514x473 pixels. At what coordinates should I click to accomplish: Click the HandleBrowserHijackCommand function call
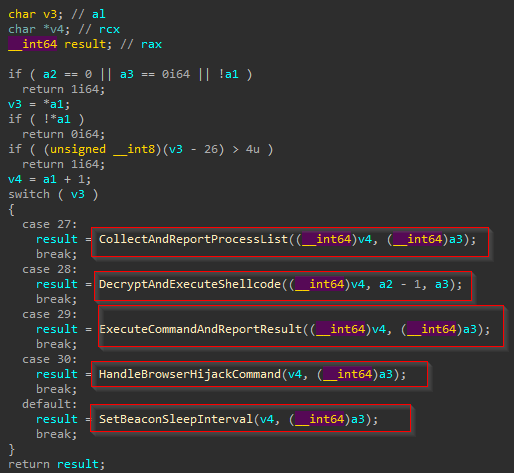[253, 374]
